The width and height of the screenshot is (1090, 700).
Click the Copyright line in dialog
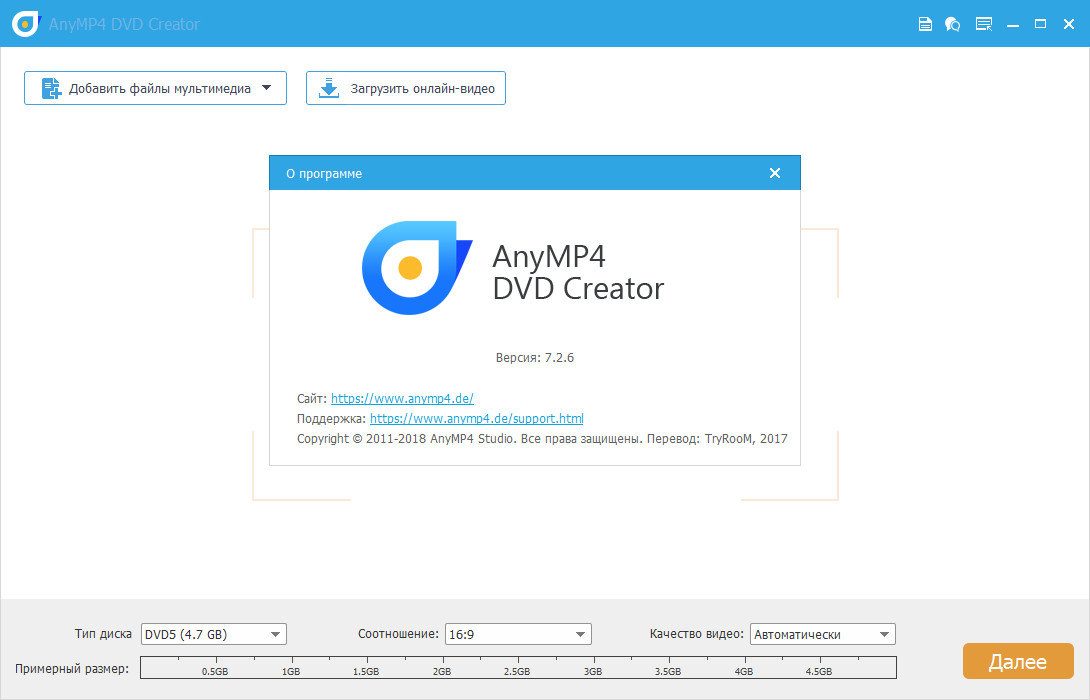click(x=542, y=439)
